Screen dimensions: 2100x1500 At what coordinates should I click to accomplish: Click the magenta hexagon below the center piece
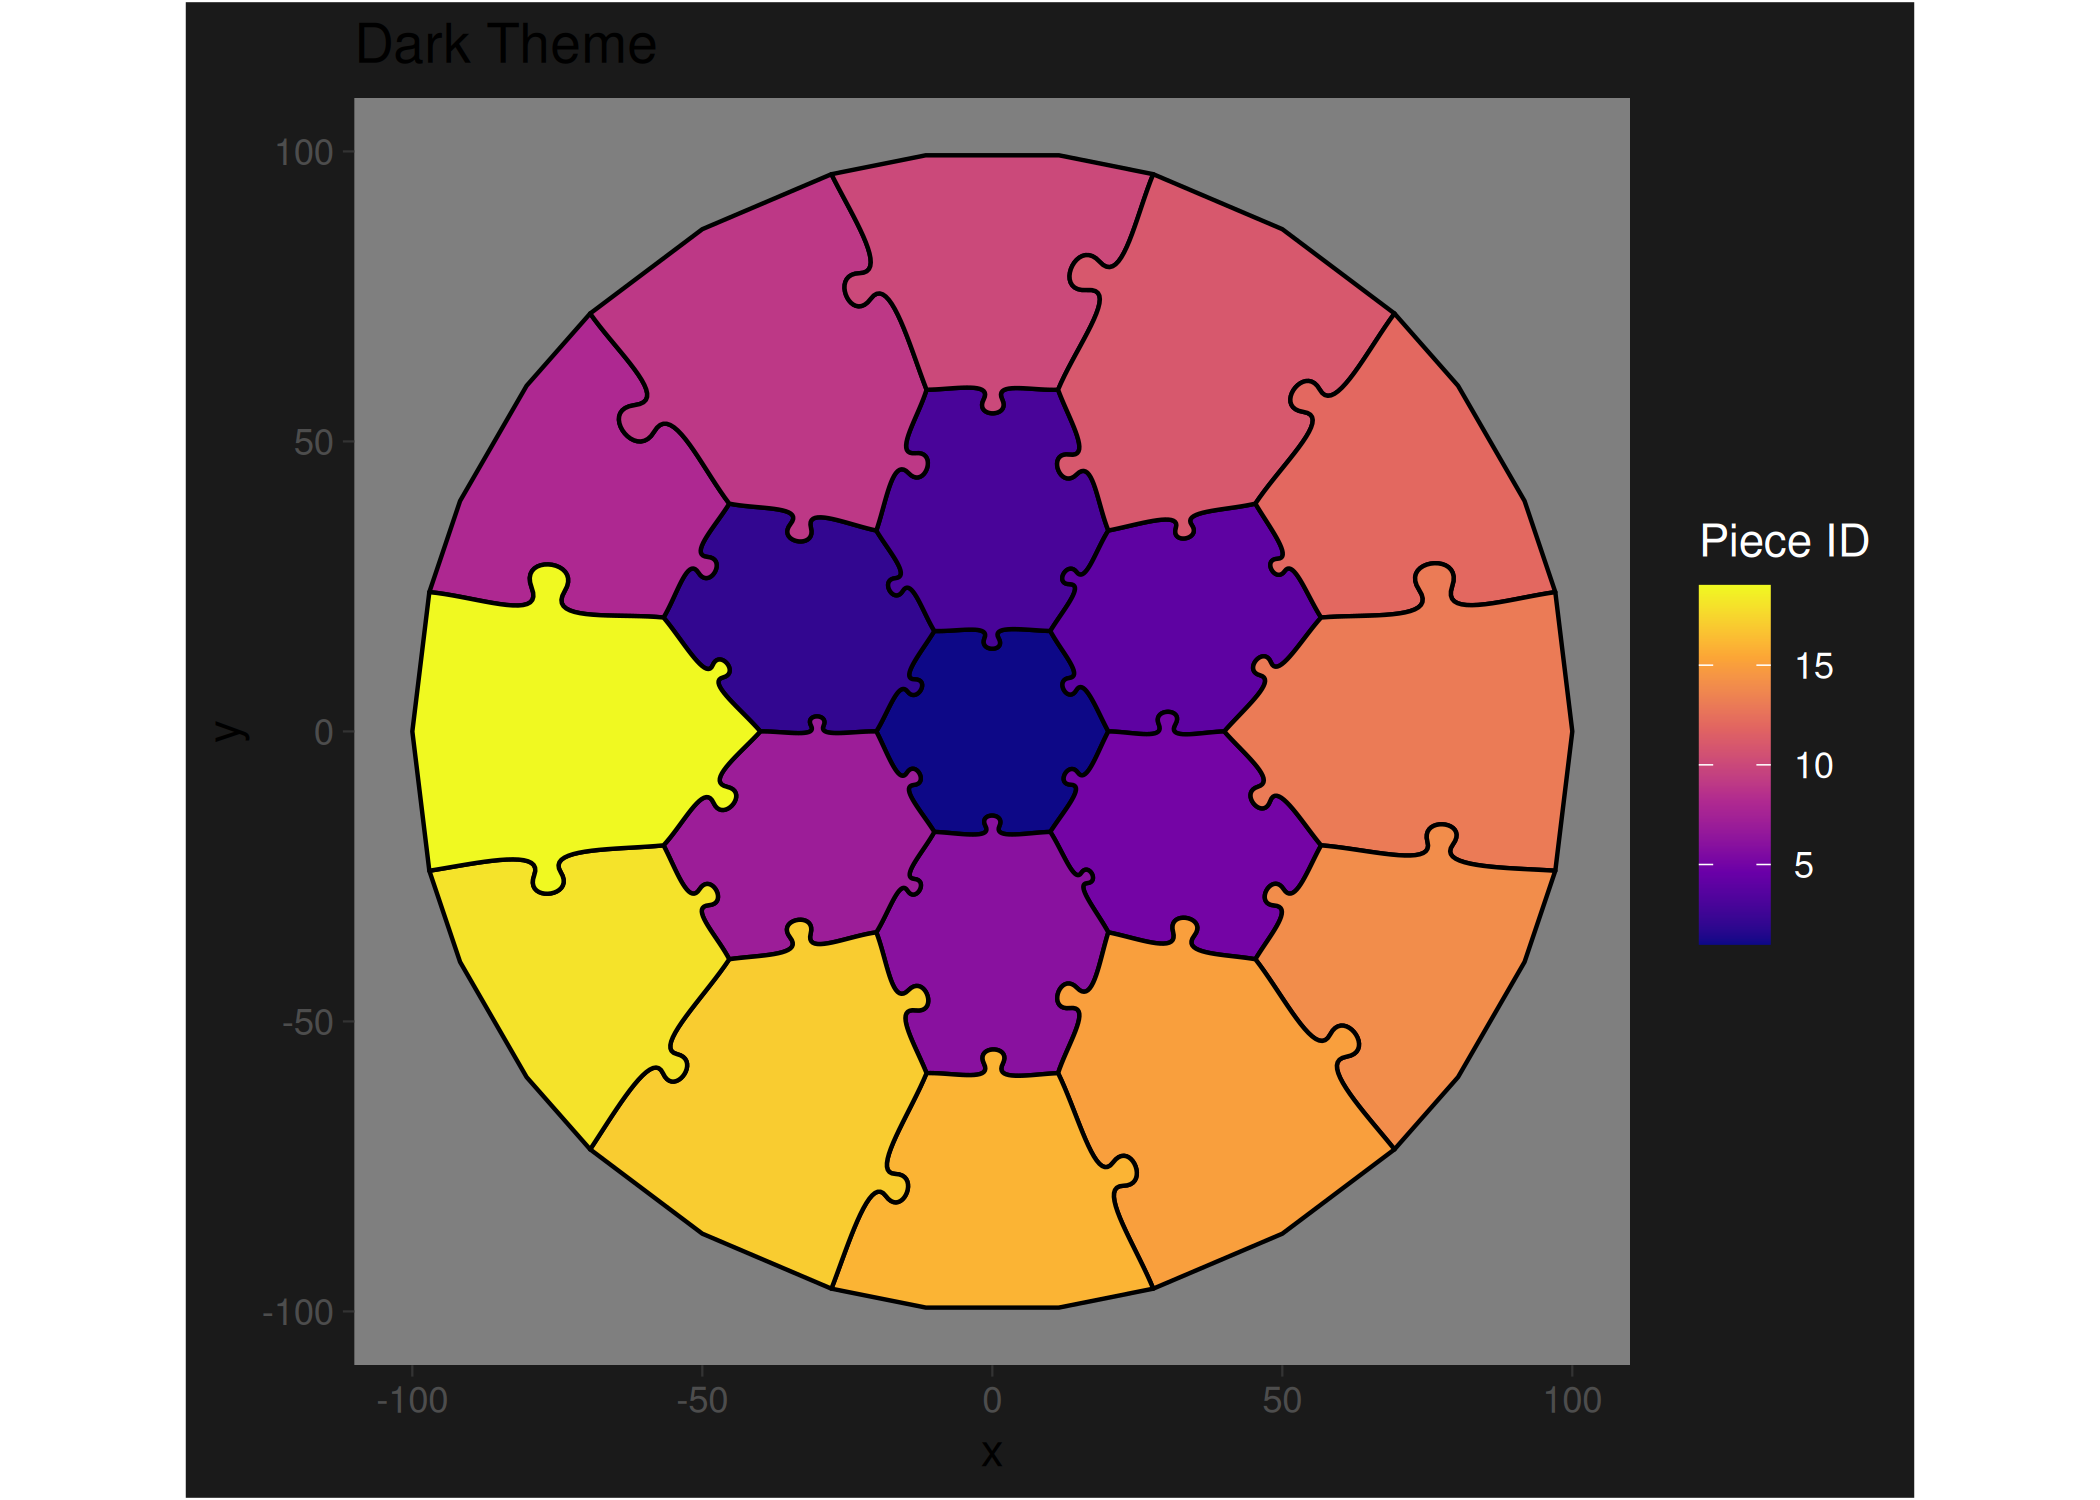pos(992,950)
